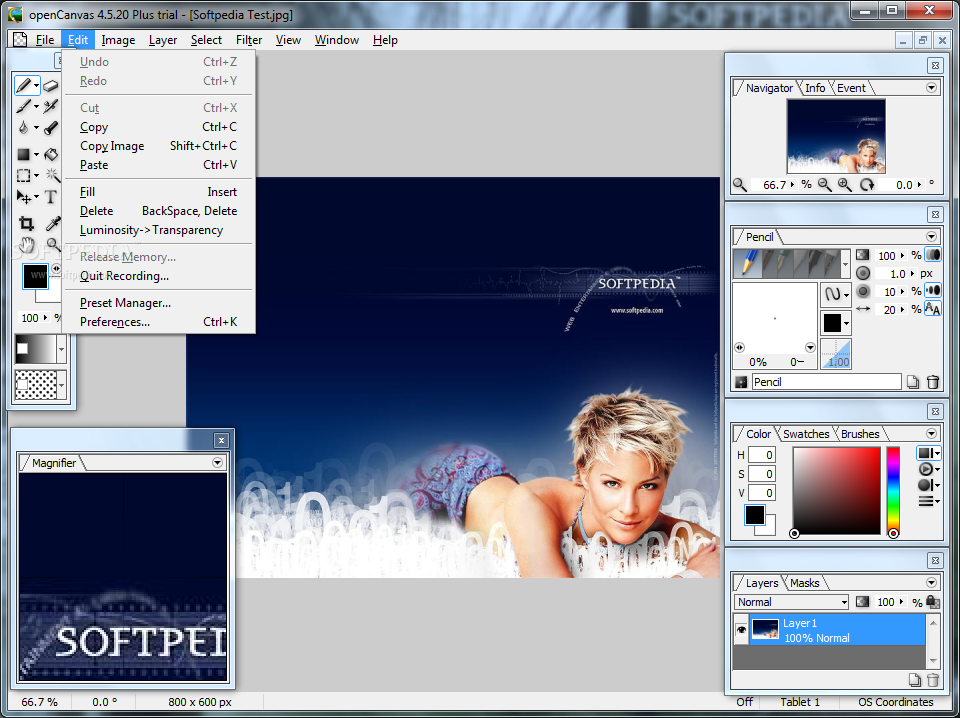This screenshot has width=960, height=718.
Task: Open the Layer menu
Action: point(163,40)
